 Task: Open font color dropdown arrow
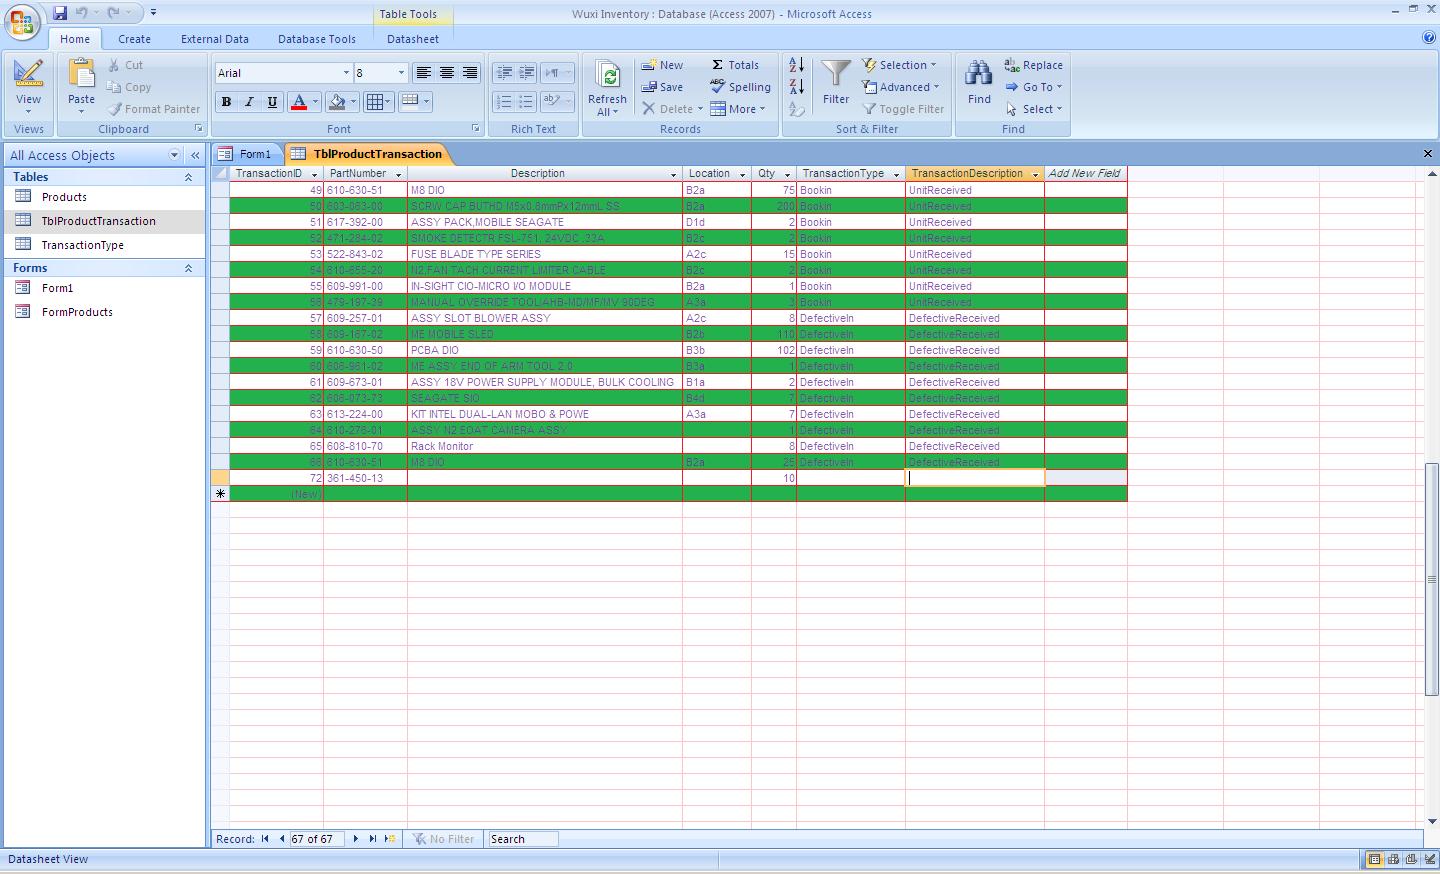pos(315,102)
